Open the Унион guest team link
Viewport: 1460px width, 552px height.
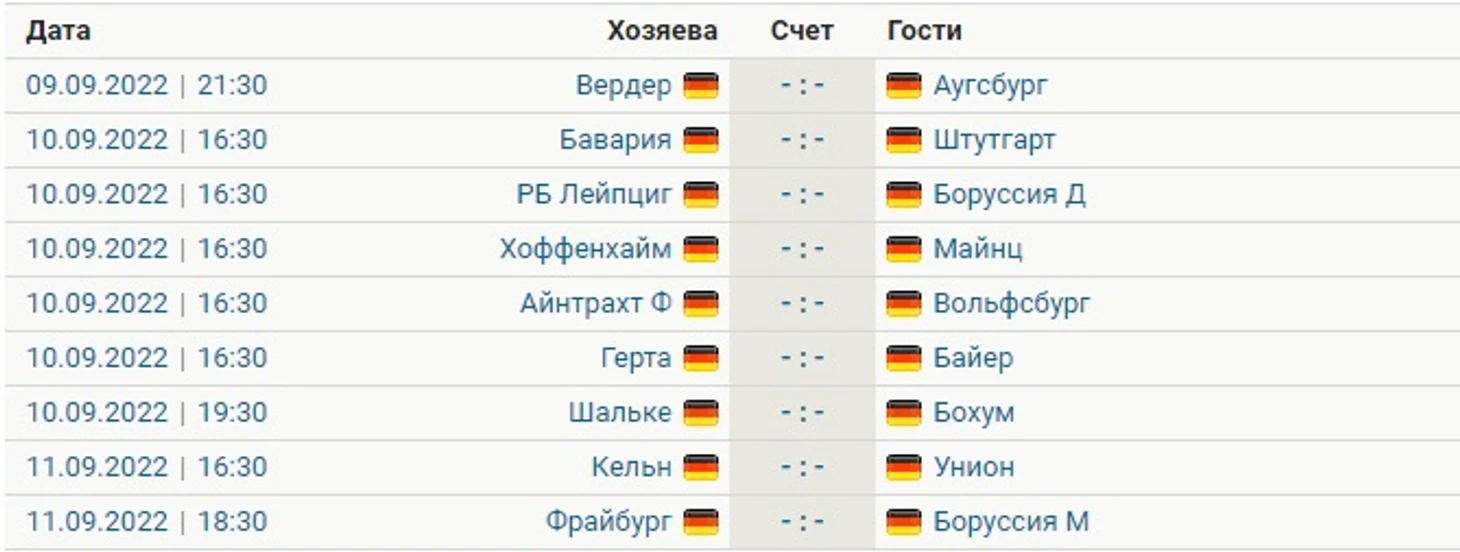click(974, 467)
